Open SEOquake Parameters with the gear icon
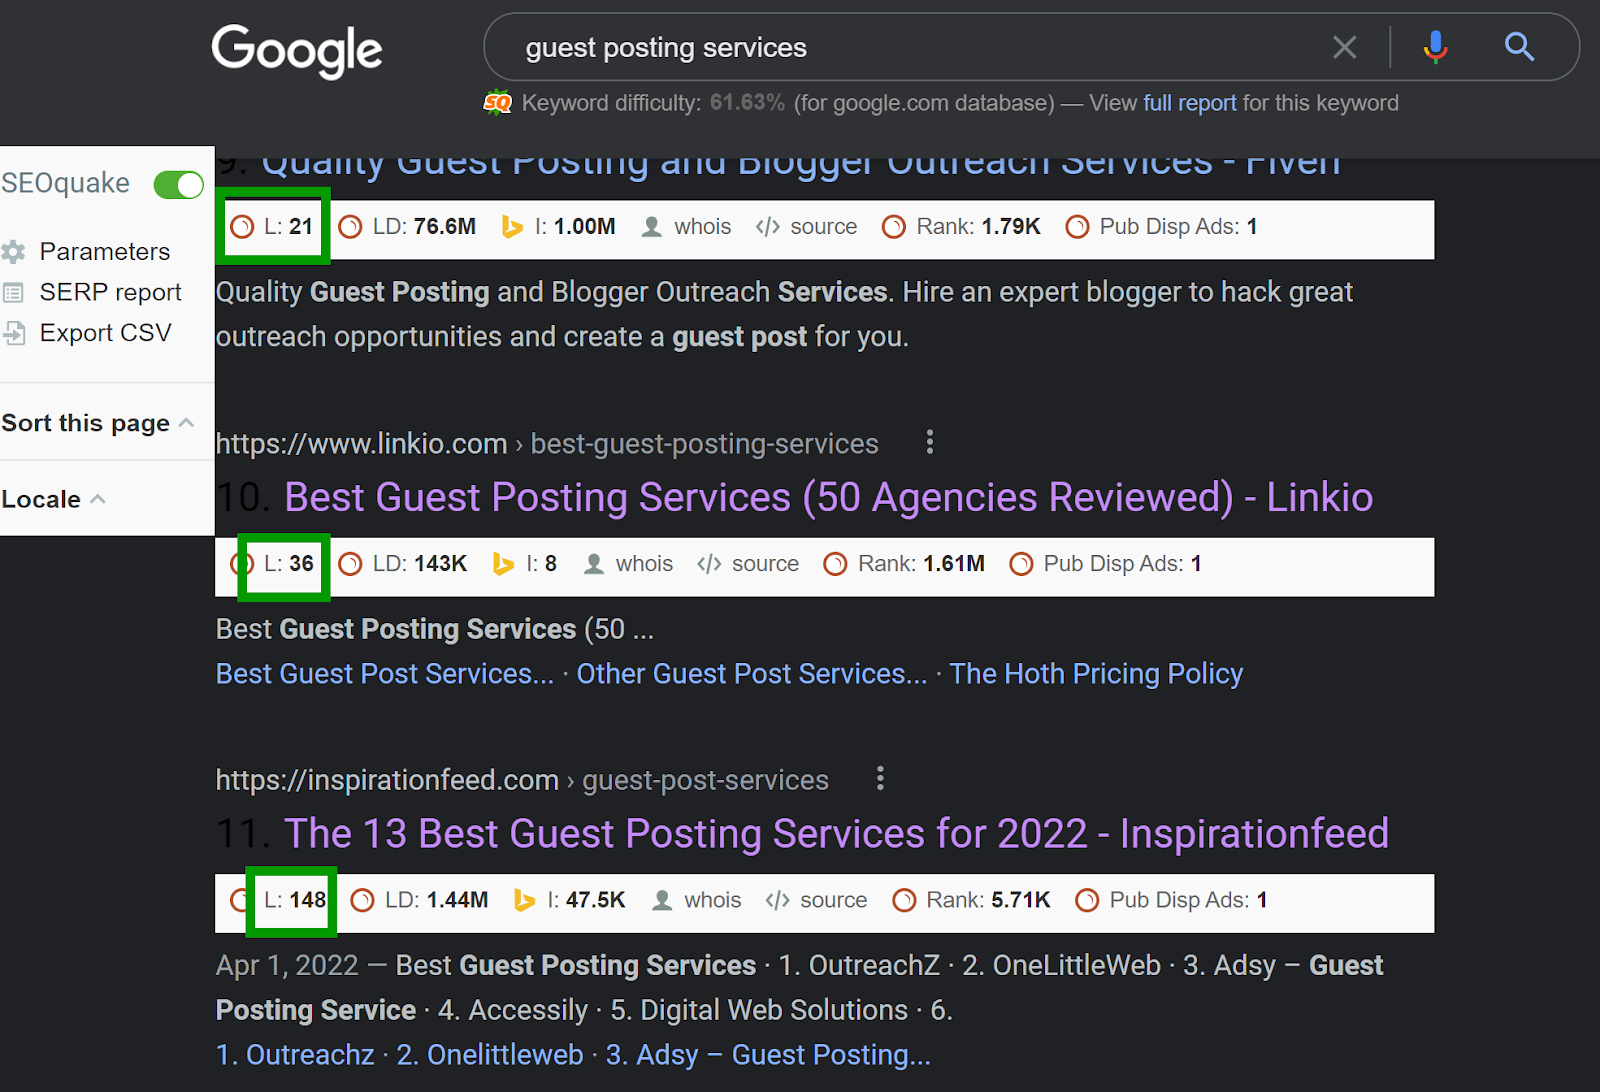Image resolution: width=1600 pixels, height=1092 pixels. pyautogui.click(x=13, y=252)
